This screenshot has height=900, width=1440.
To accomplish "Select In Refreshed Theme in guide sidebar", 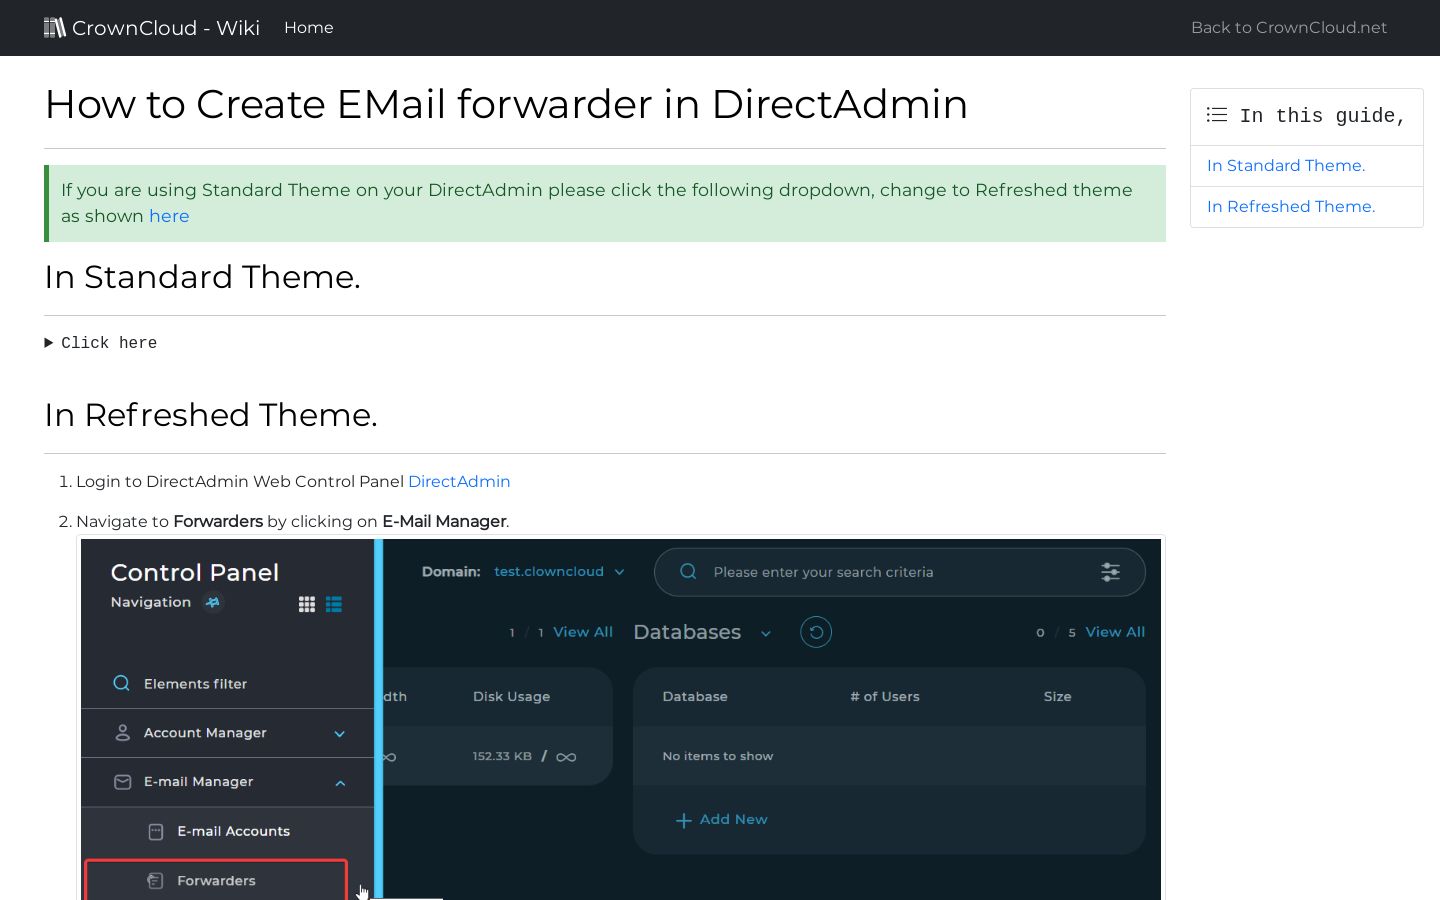I will click(x=1291, y=206).
